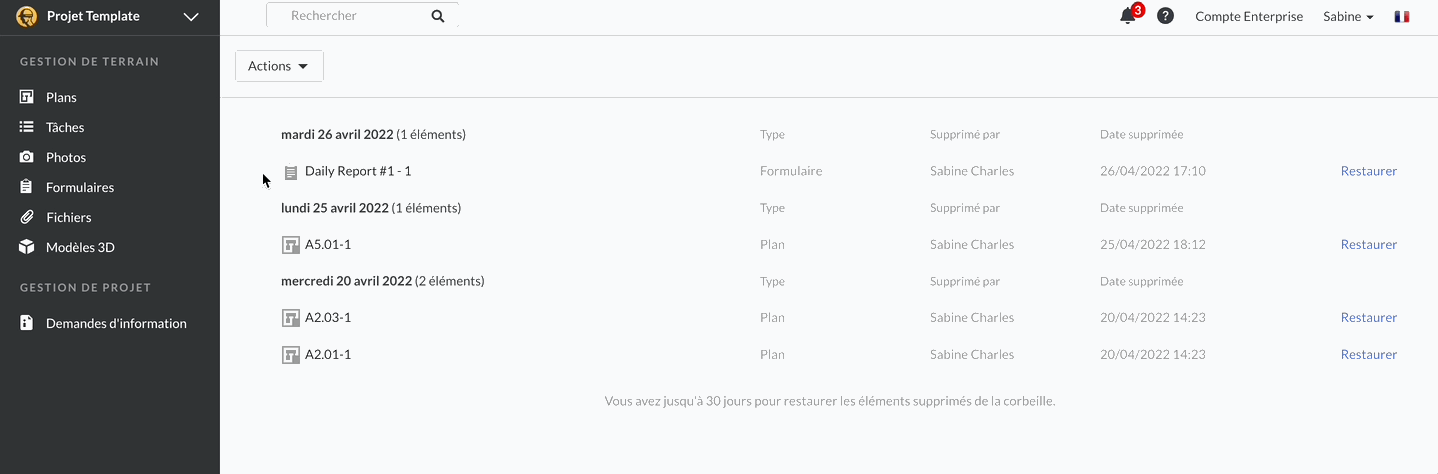Click the A5.01-1 plan icon

(291, 245)
